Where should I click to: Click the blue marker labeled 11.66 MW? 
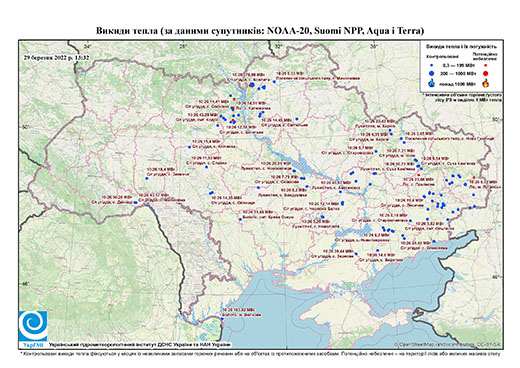[x=240, y=219]
